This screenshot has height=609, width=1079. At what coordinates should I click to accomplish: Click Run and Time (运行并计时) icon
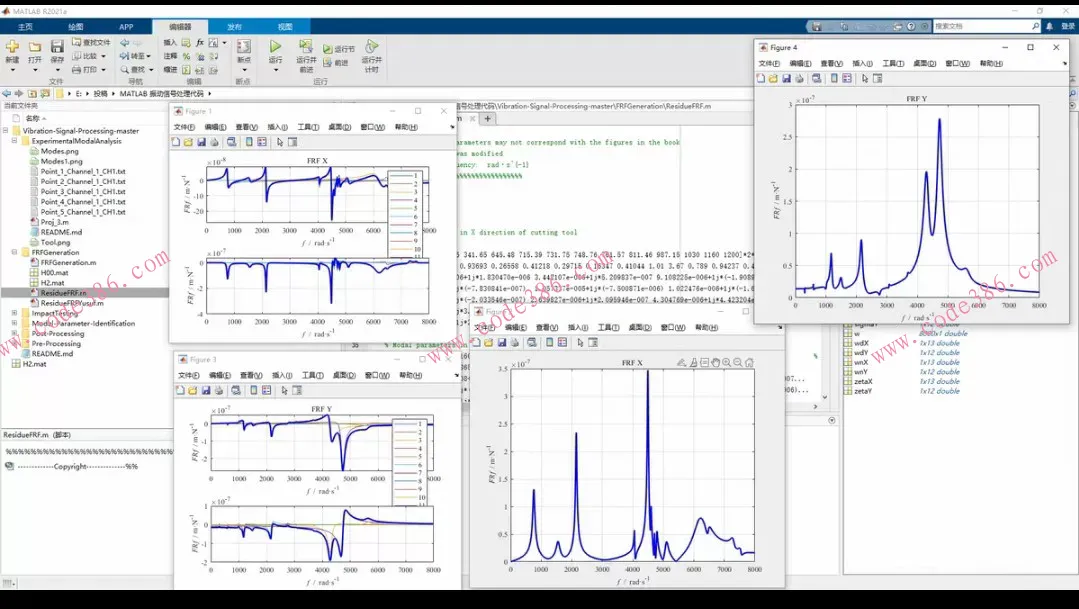[x=371, y=46]
